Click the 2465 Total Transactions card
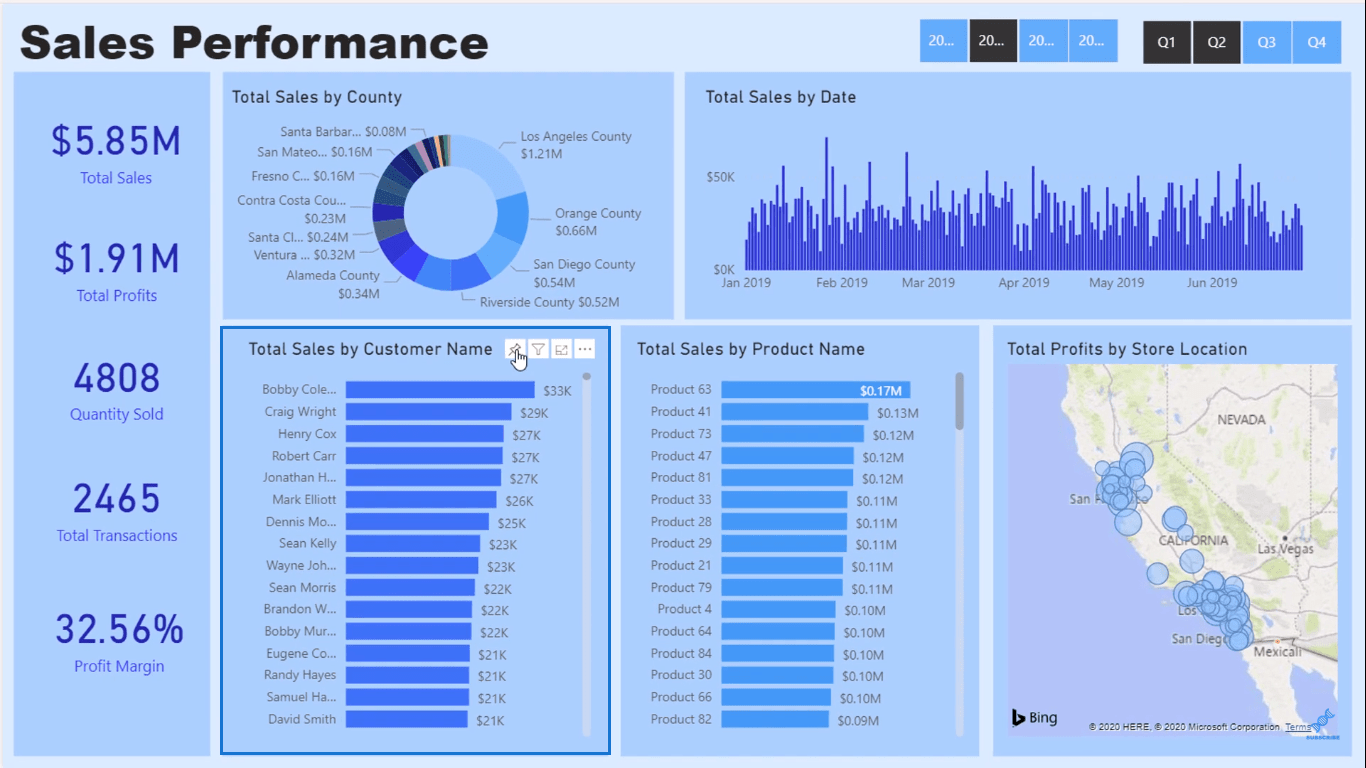 pyautogui.click(x=116, y=511)
